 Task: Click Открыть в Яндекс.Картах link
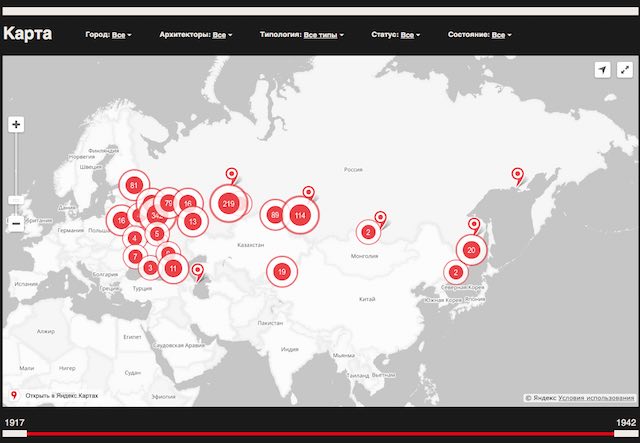pos(62,396)
